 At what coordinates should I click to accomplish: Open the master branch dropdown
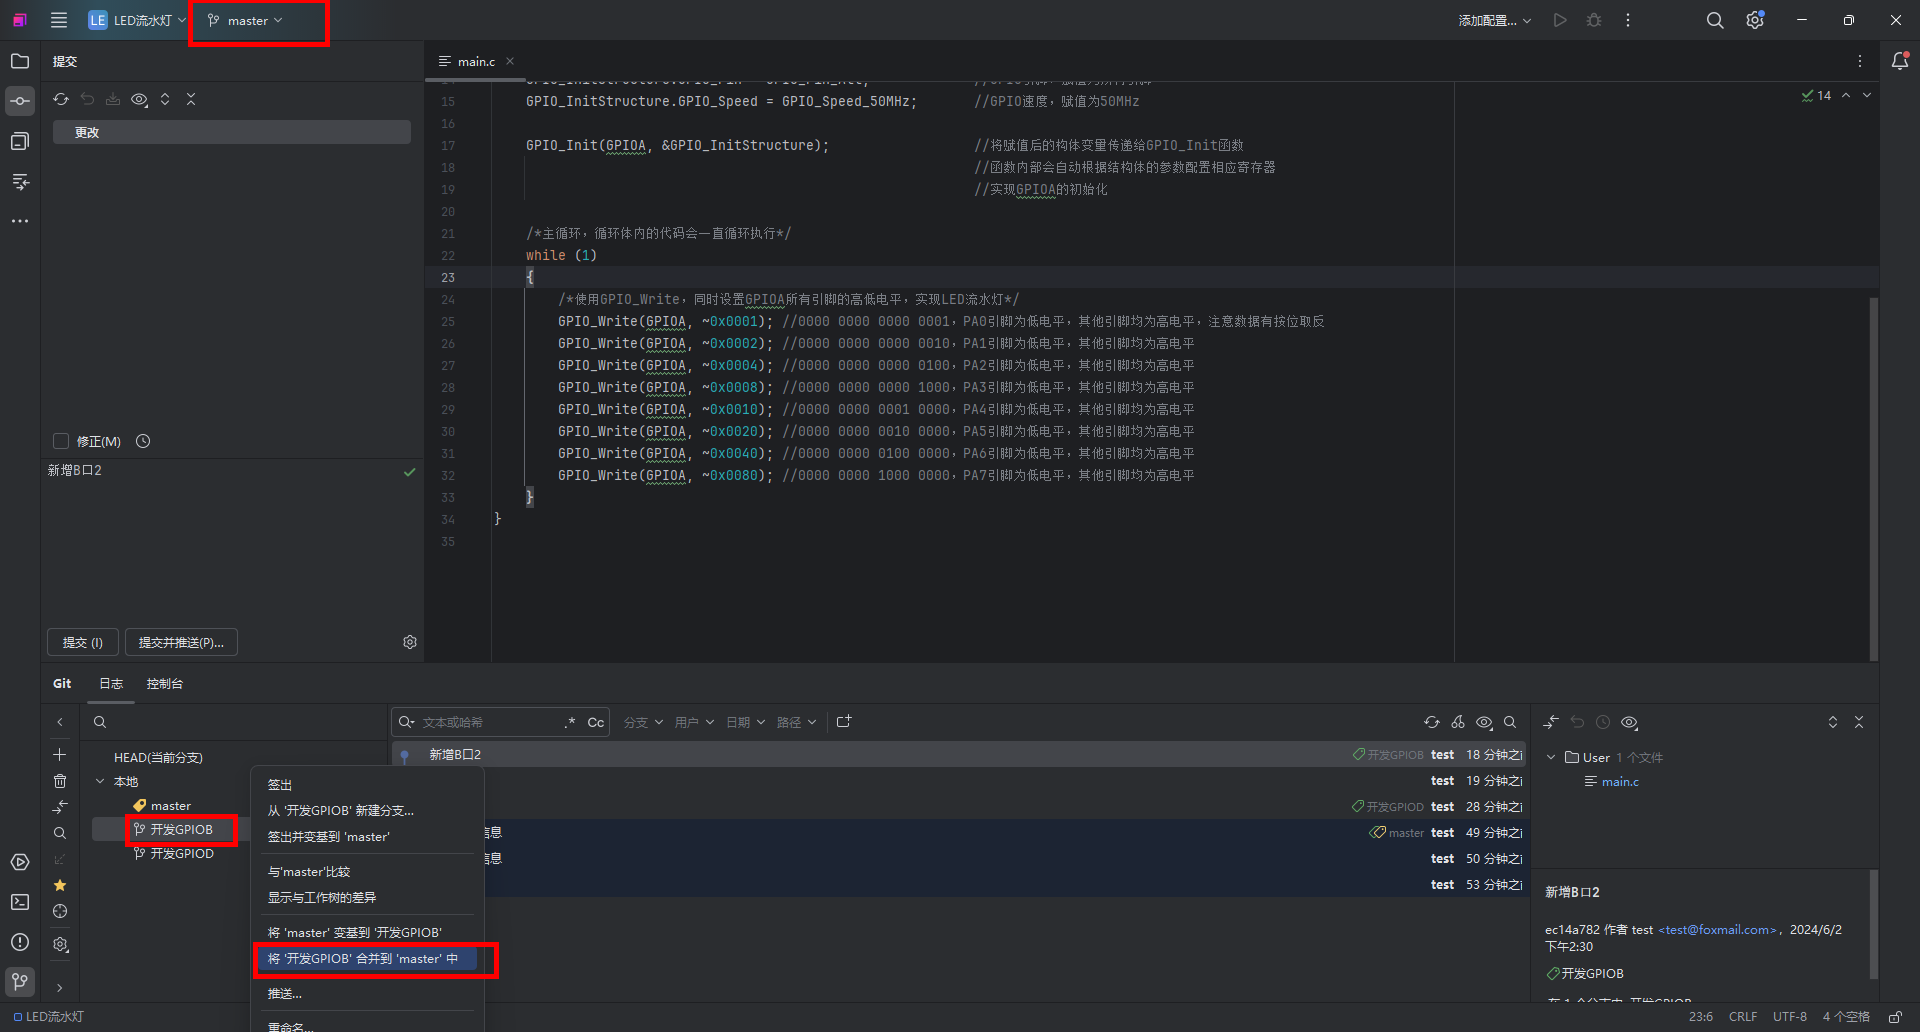(246, 20)
